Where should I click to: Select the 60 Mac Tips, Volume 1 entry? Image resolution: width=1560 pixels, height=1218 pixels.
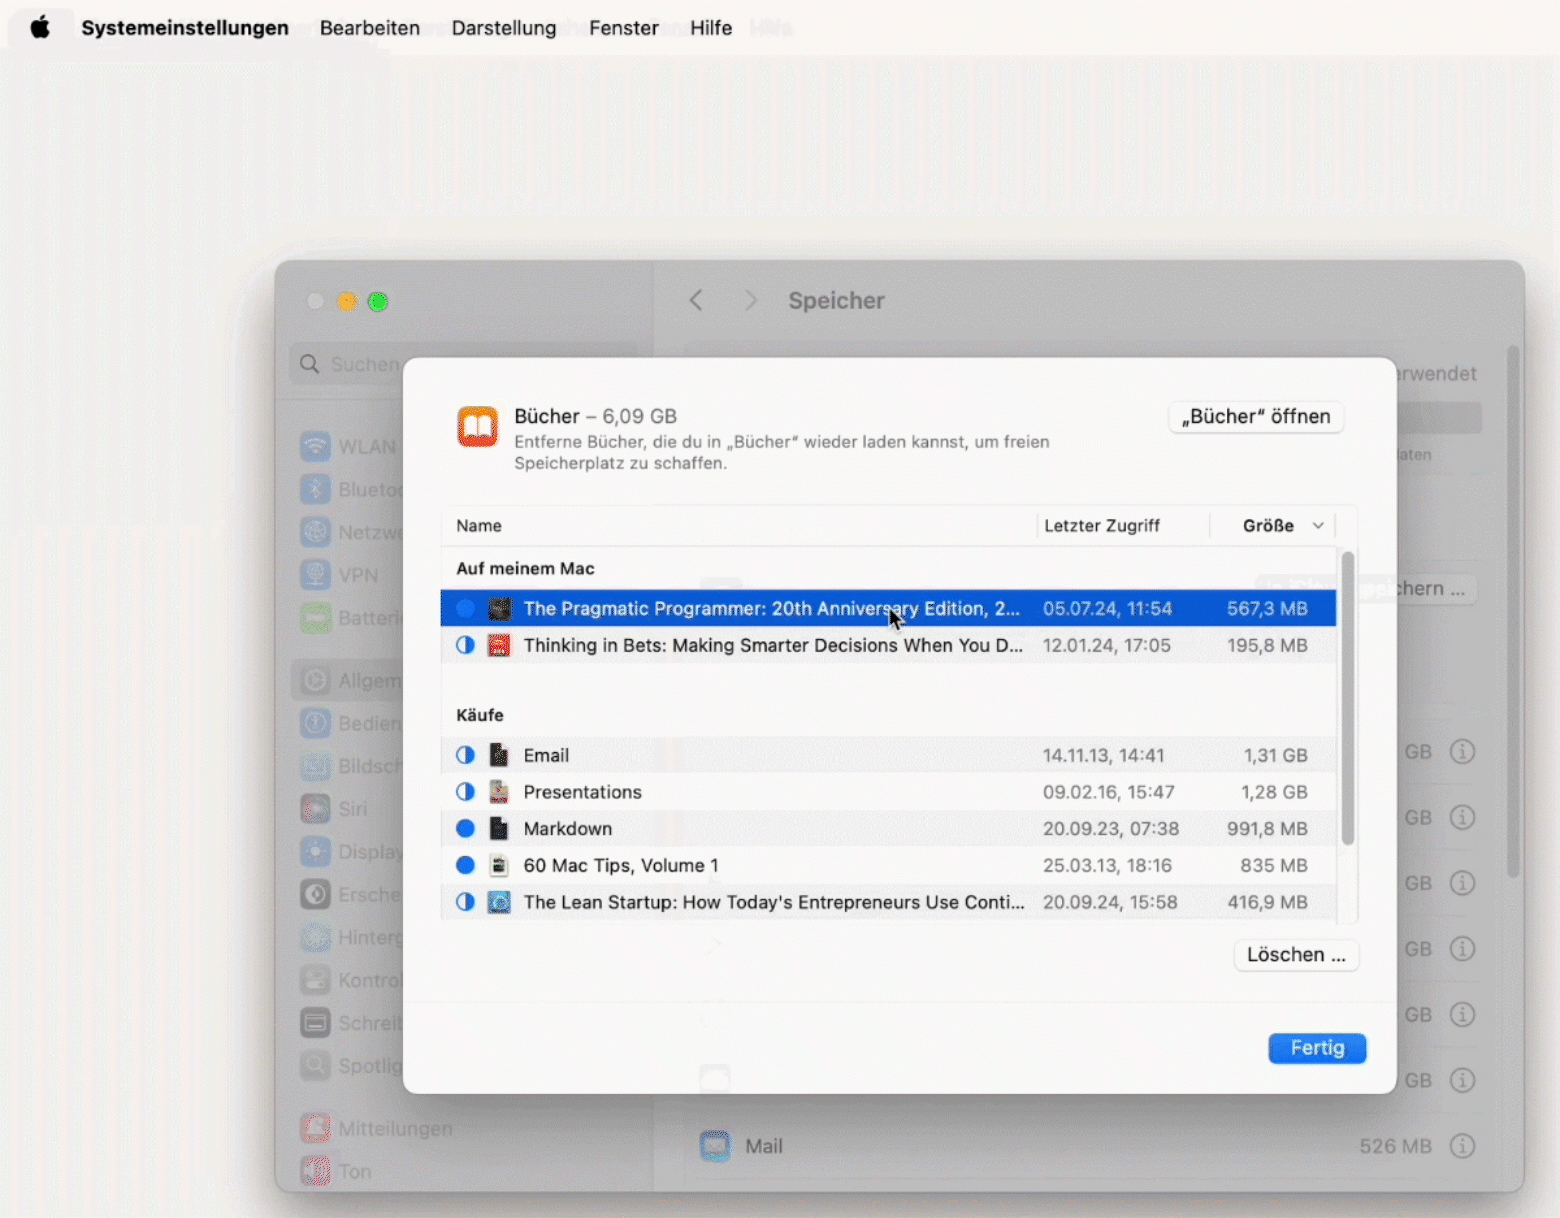pyautogui.click(x=621, y=865)
